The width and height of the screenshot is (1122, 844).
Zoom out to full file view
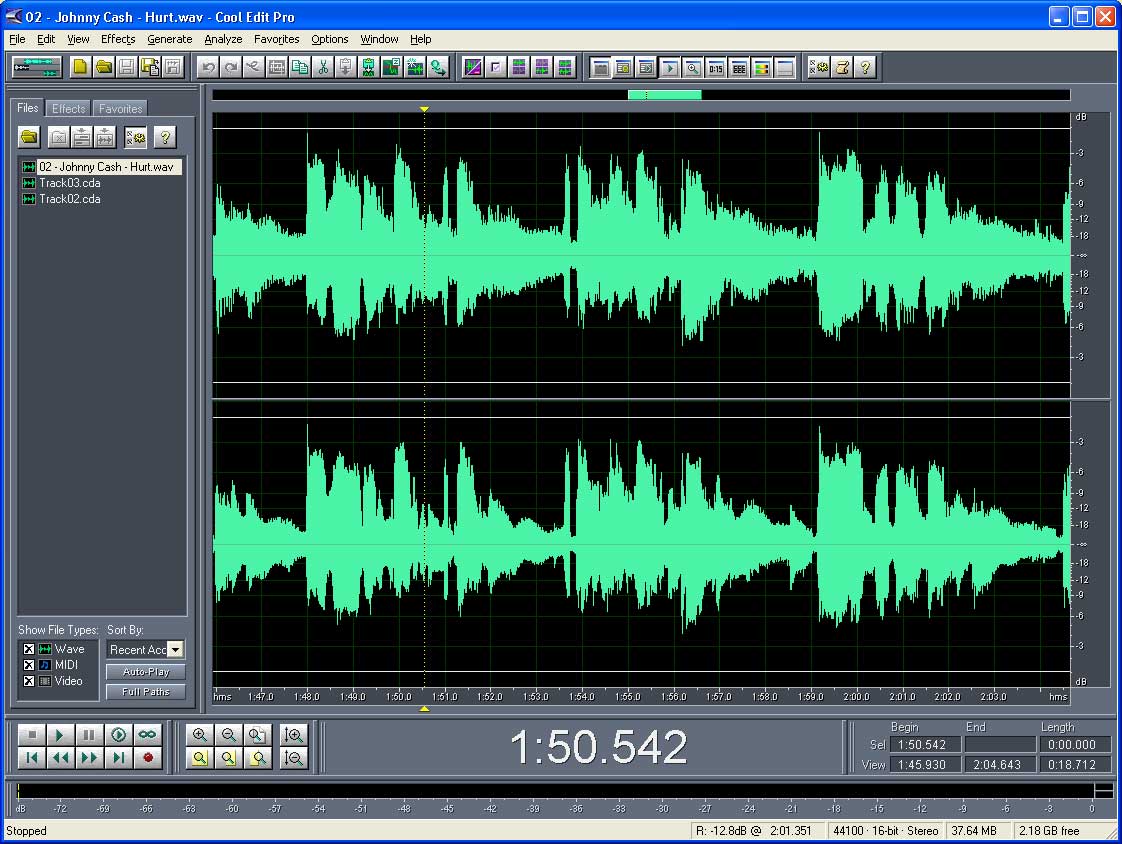coord(257,735)
